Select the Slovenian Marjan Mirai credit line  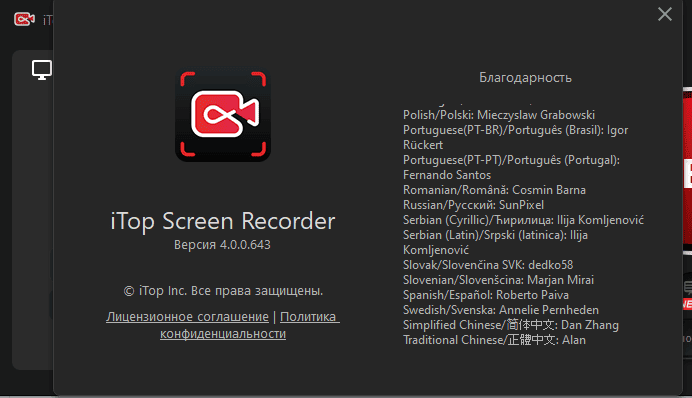[498, 280]
